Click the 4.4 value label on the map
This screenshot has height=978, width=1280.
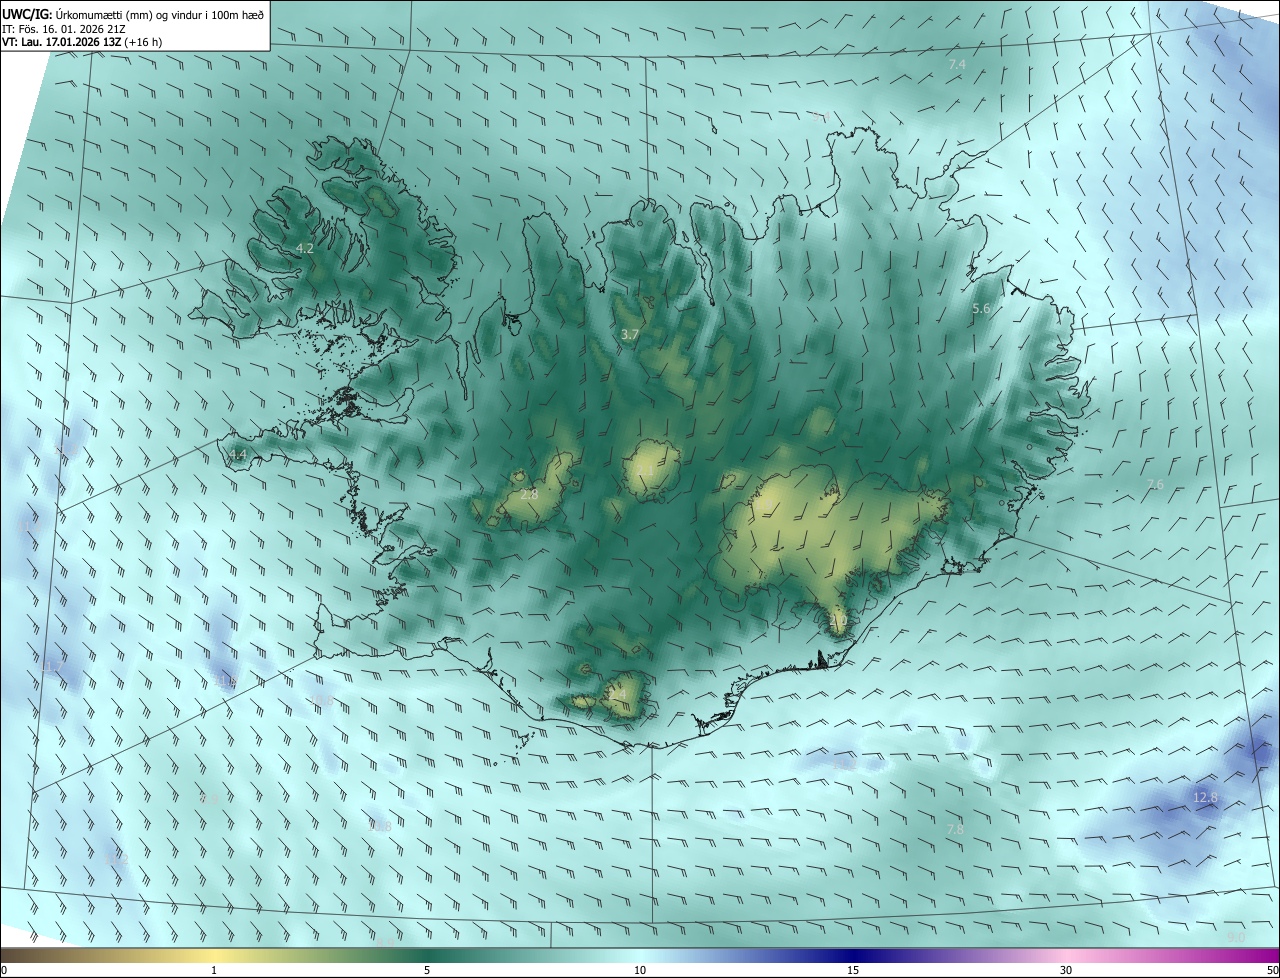pos(237,455)
